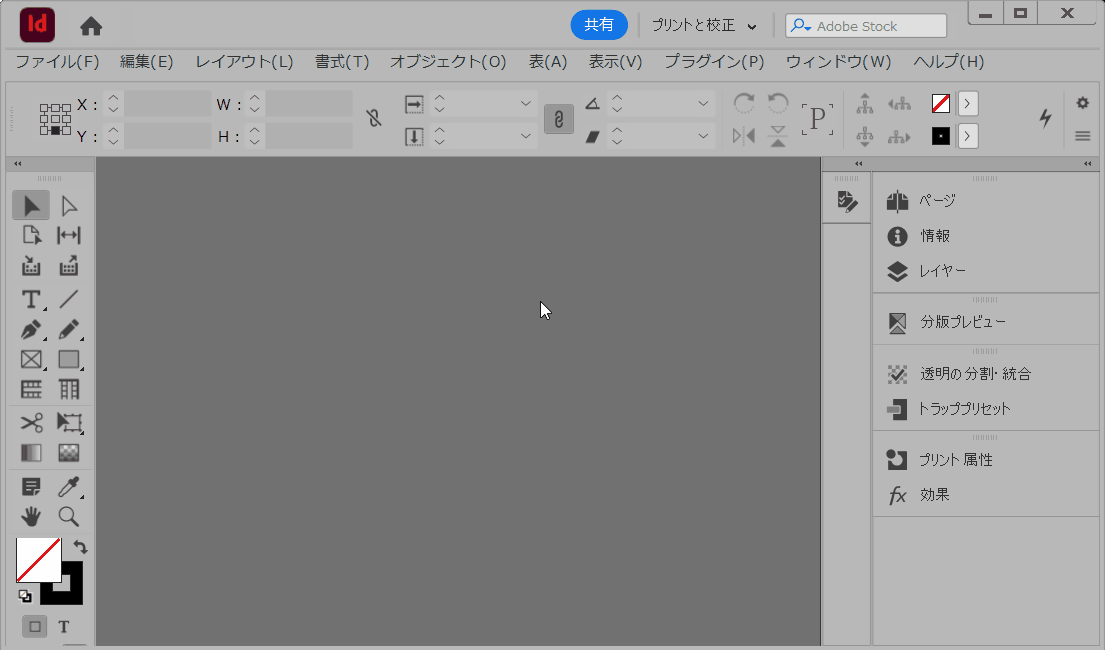Toggle the constrain scale proportions chain button
1105x650 pixels.
click(x=558, y=119)
